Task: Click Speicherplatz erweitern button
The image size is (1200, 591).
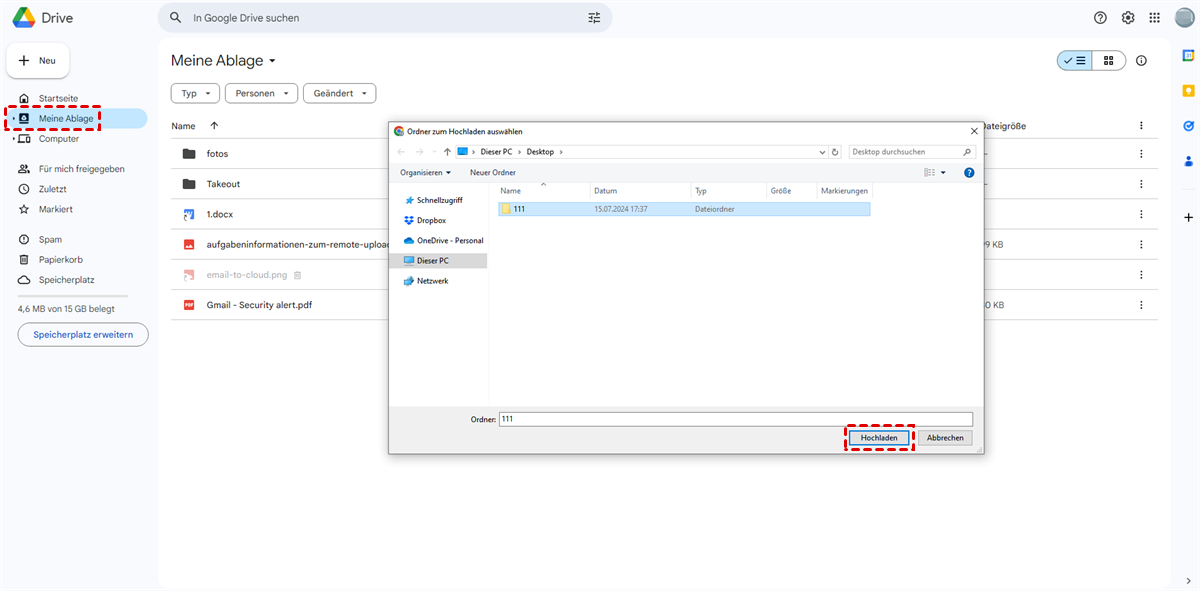Action: [83, 334]
